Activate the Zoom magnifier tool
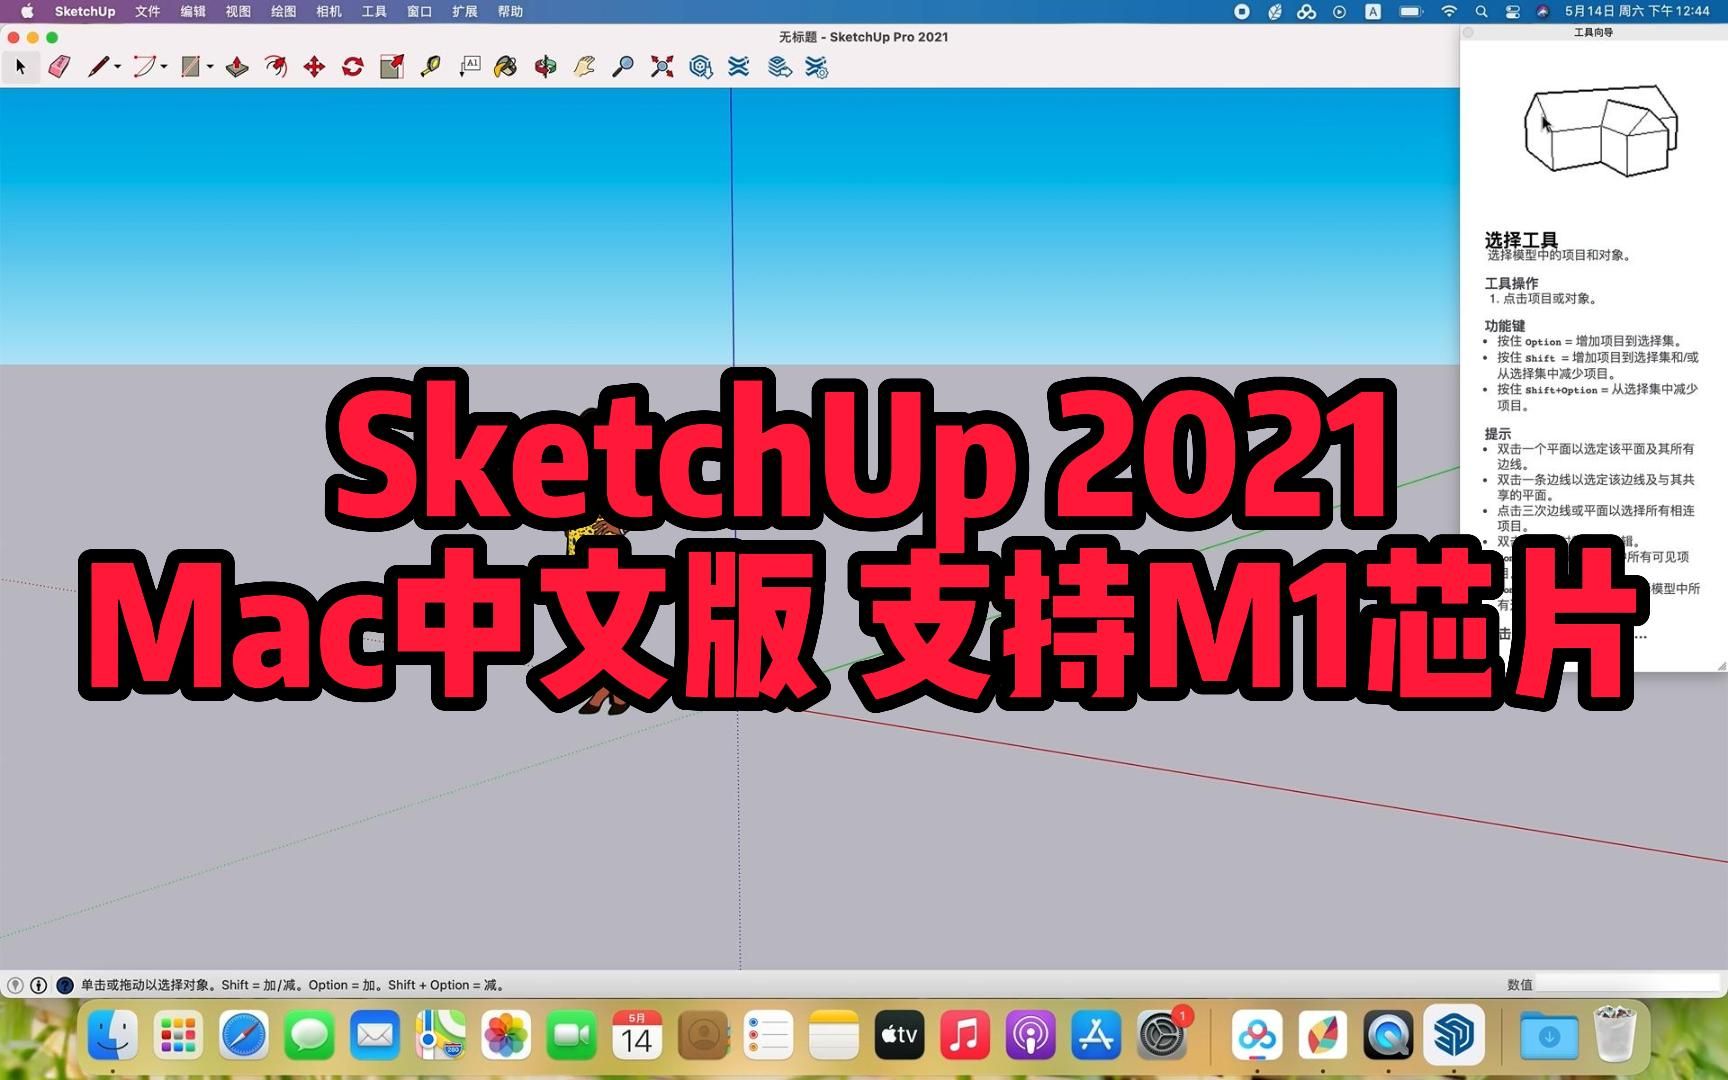Viewport: 1728px width, 1080px height. 623,67
